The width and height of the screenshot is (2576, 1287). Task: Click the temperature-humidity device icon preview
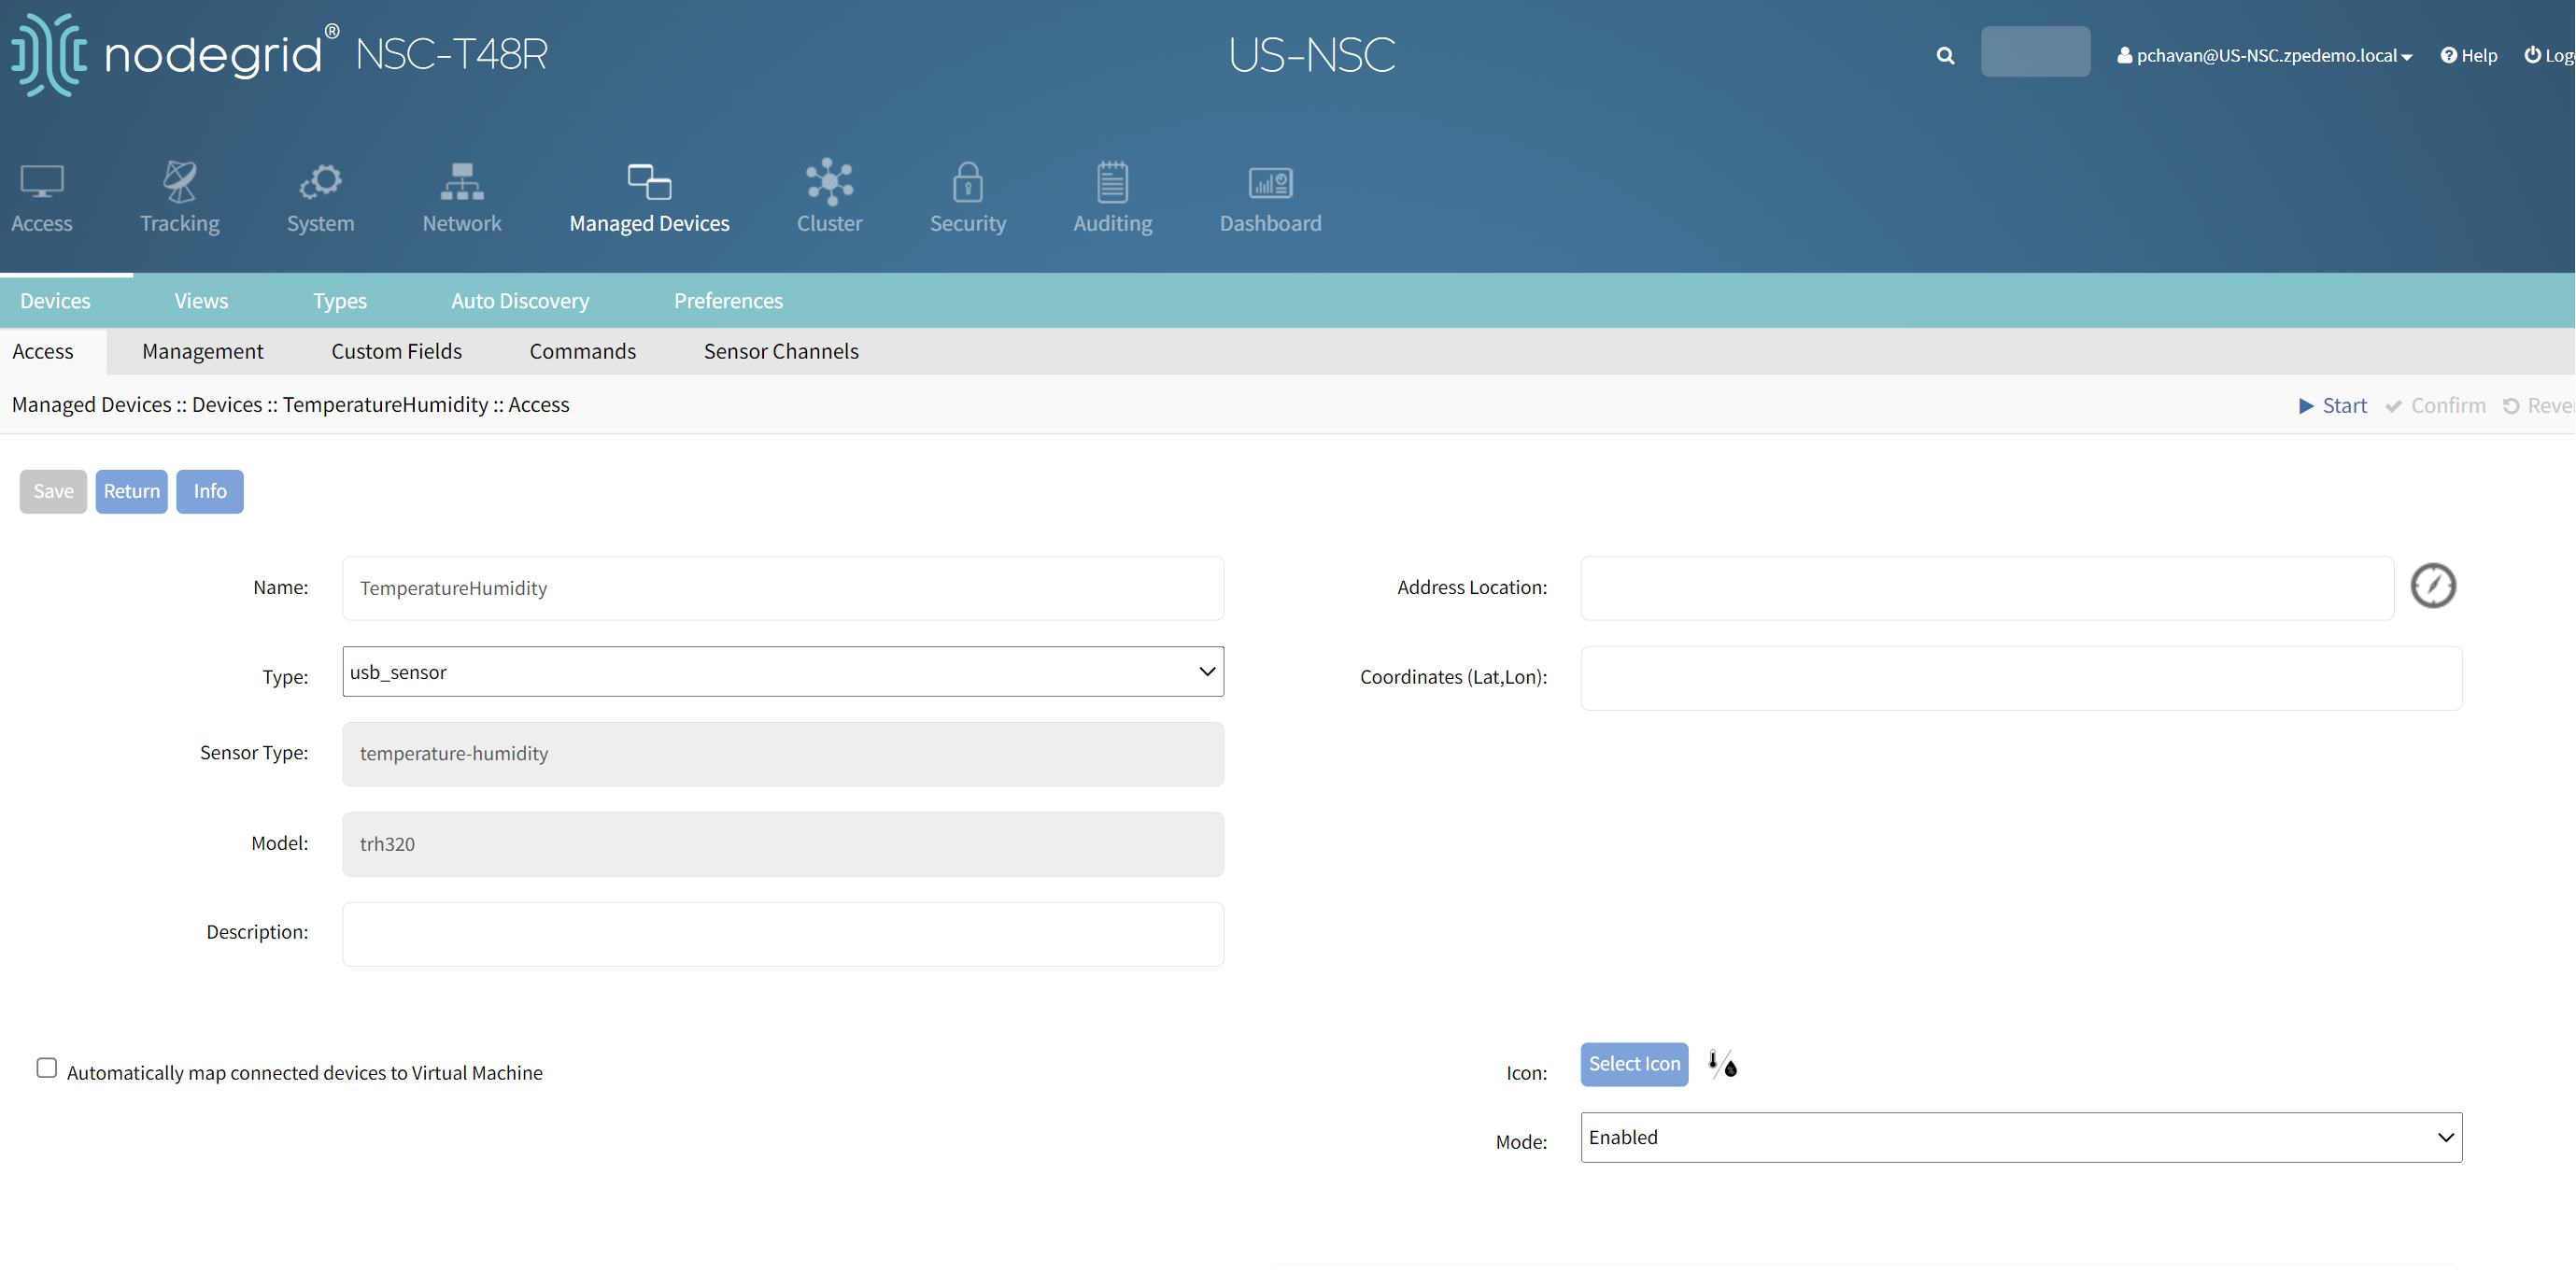[x=1722, y=1064]
